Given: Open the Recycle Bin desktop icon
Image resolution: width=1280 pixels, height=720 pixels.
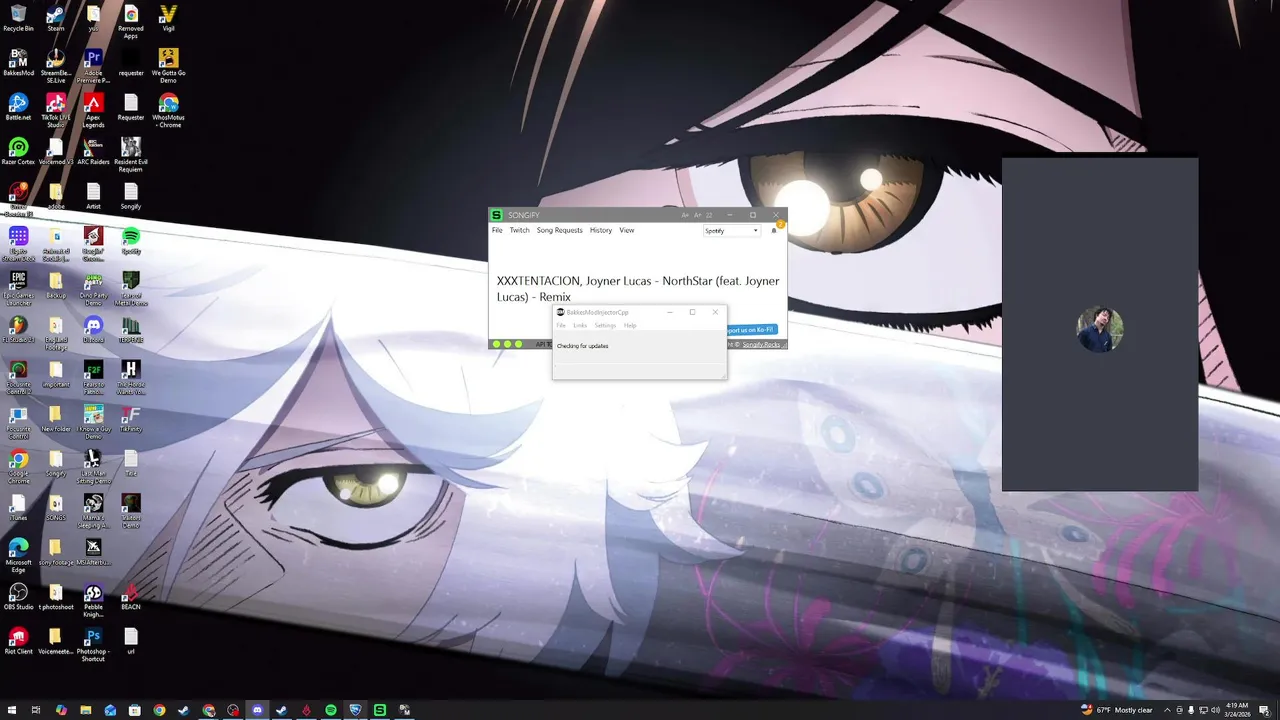Looking at the screenshot, I should [18, 19].
